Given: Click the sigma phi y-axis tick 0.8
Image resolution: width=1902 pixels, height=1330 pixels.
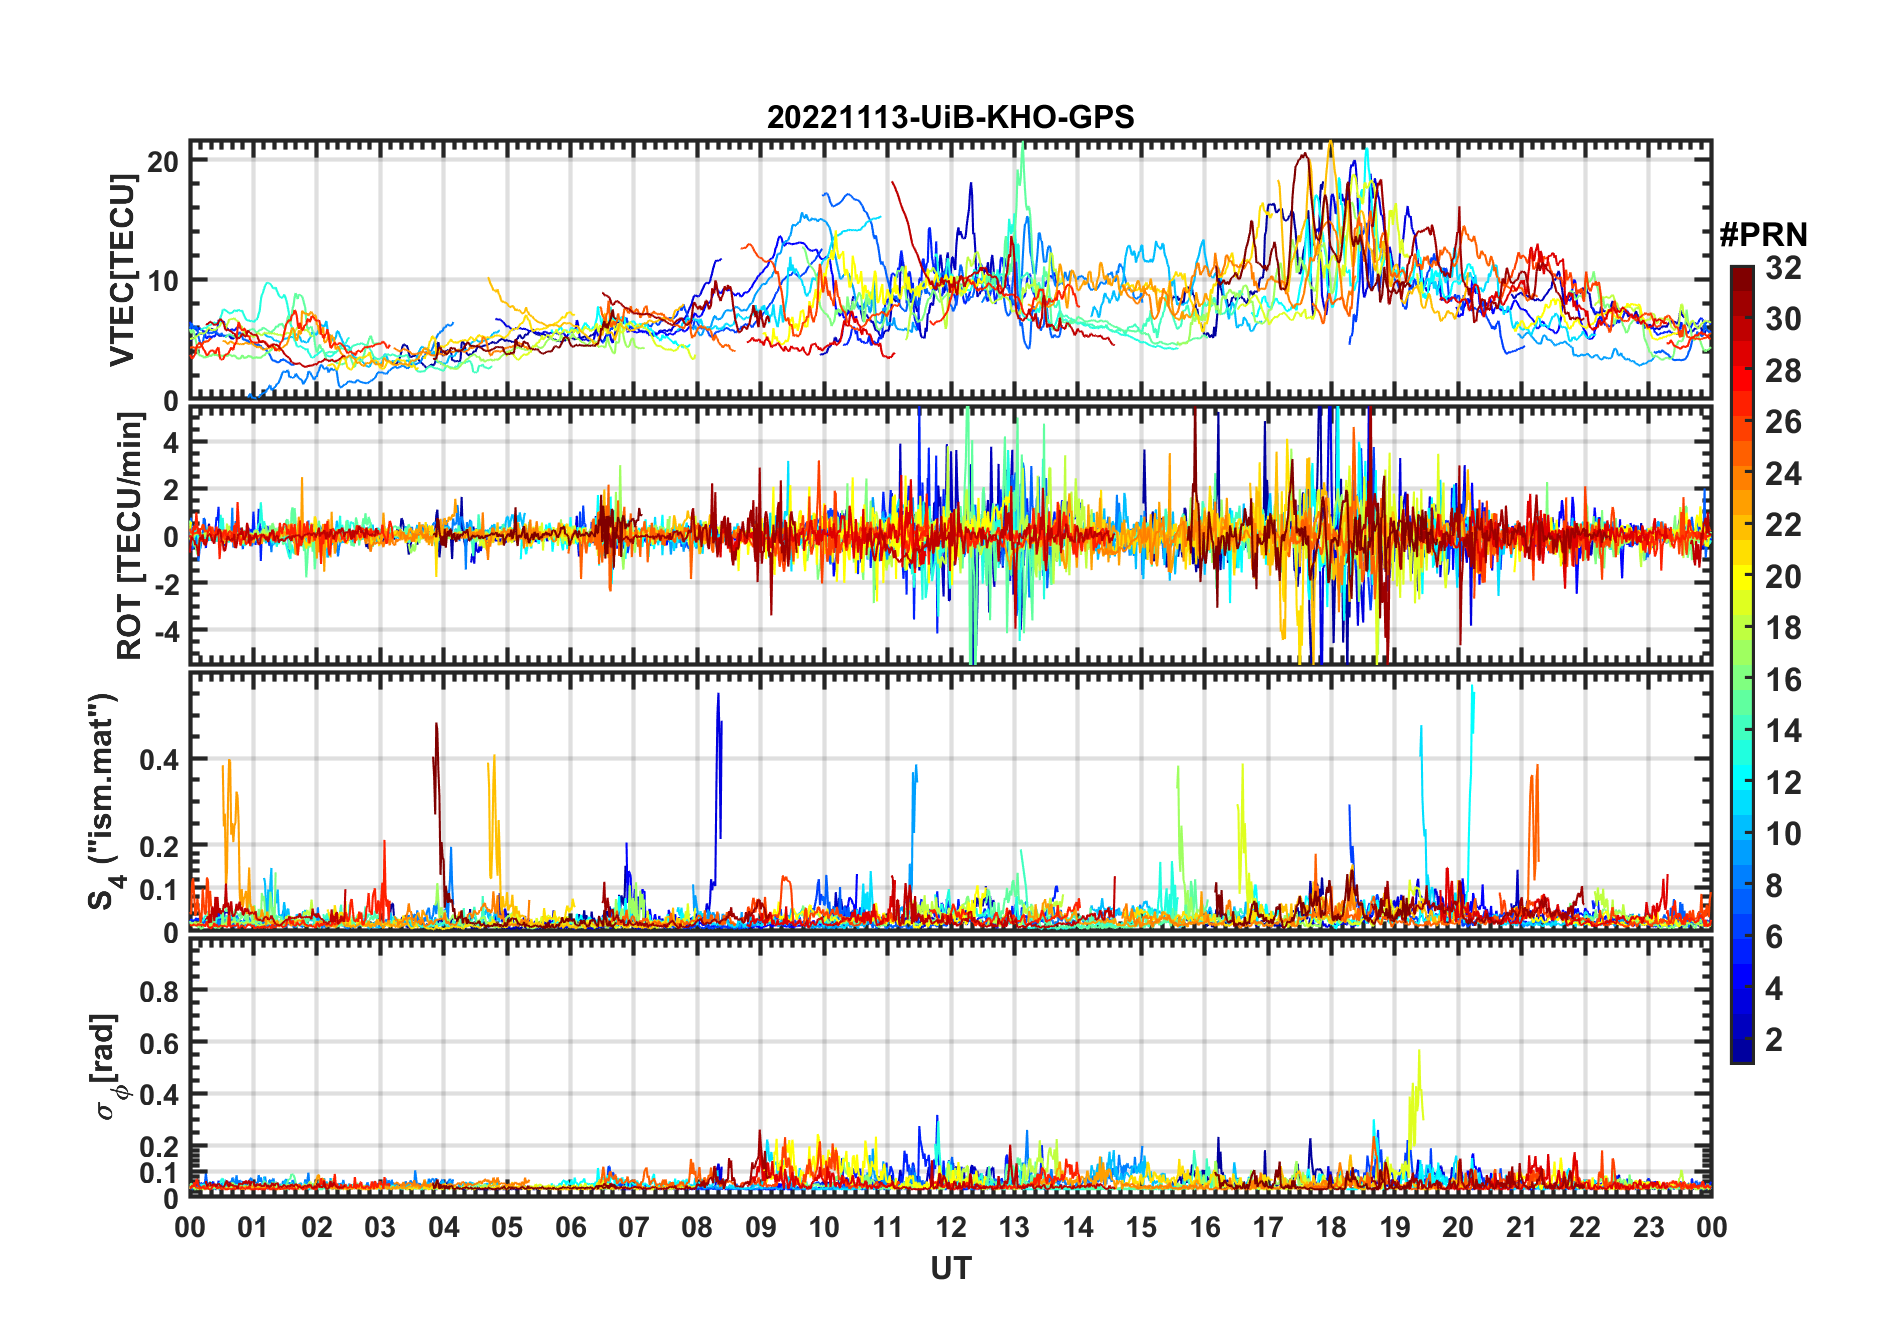Looking at the screenshot, I should [x=160, y=991].
